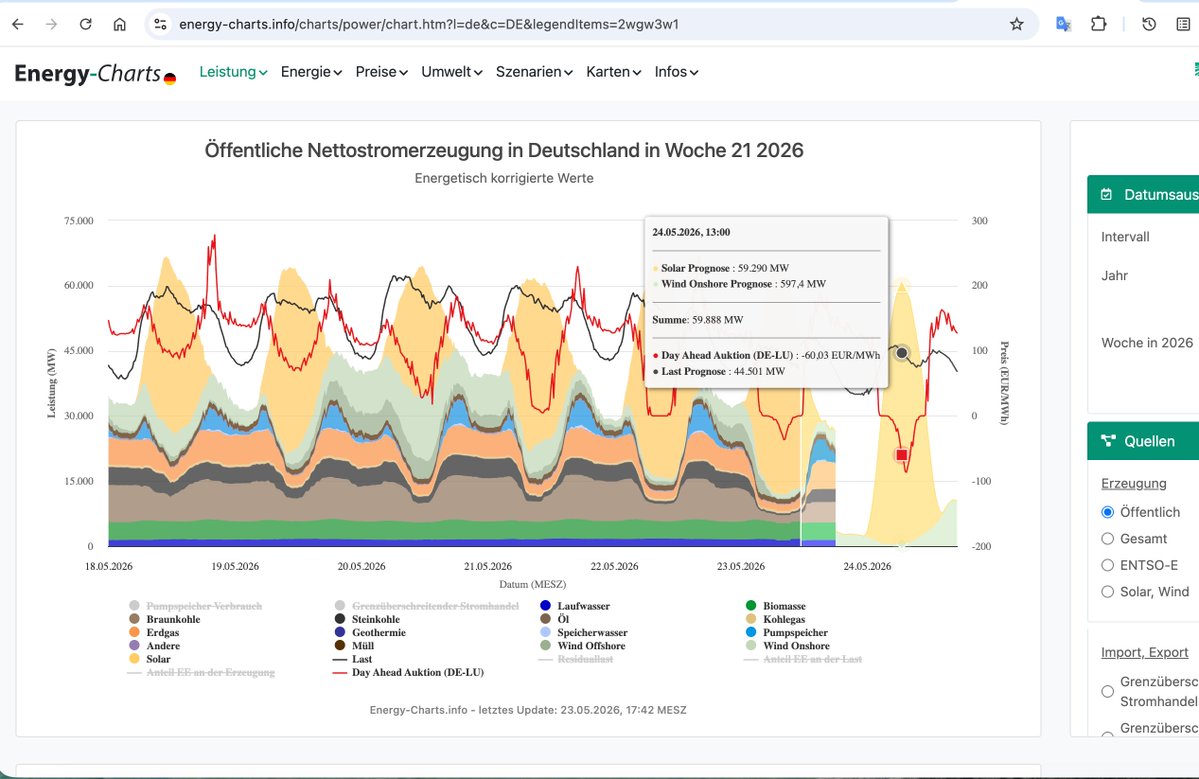Click the Datumsauswahl panel header
The image size is (1199, 779).
1143,194
